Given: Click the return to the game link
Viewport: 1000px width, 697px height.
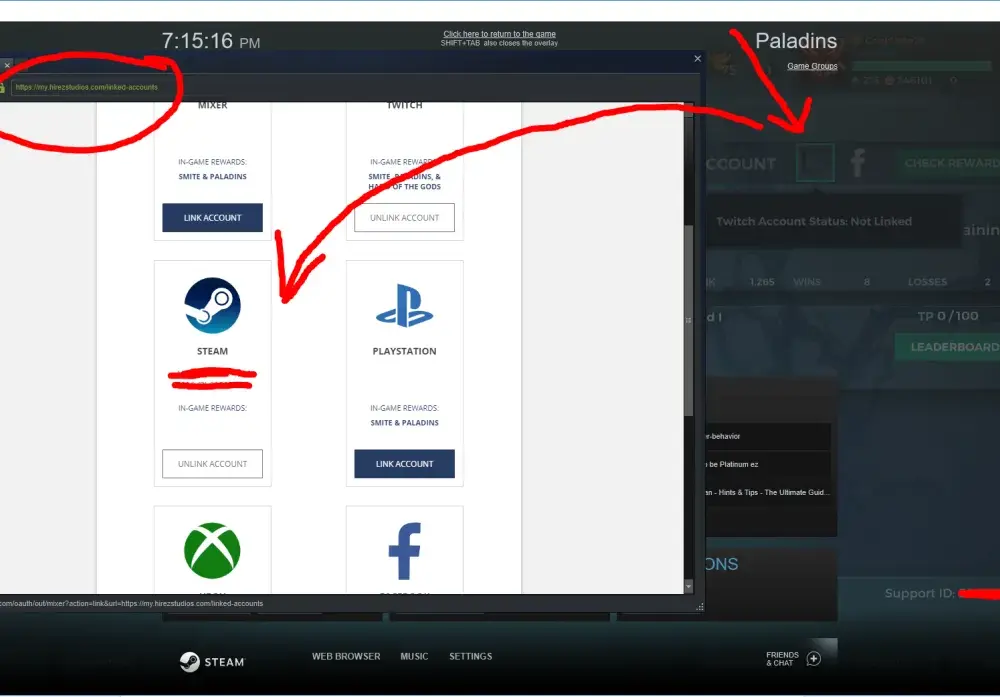Looking at the screenshot, I should [499, 34].
